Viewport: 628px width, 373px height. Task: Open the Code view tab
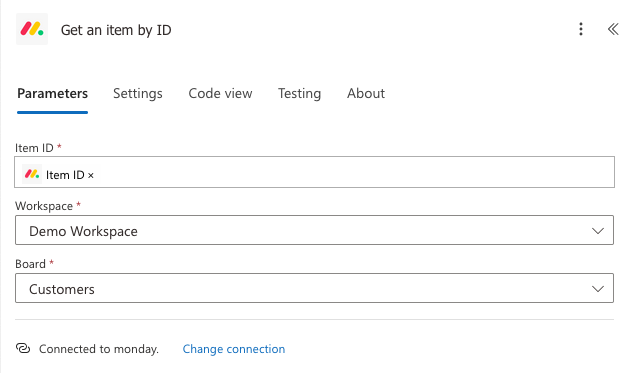220,93
